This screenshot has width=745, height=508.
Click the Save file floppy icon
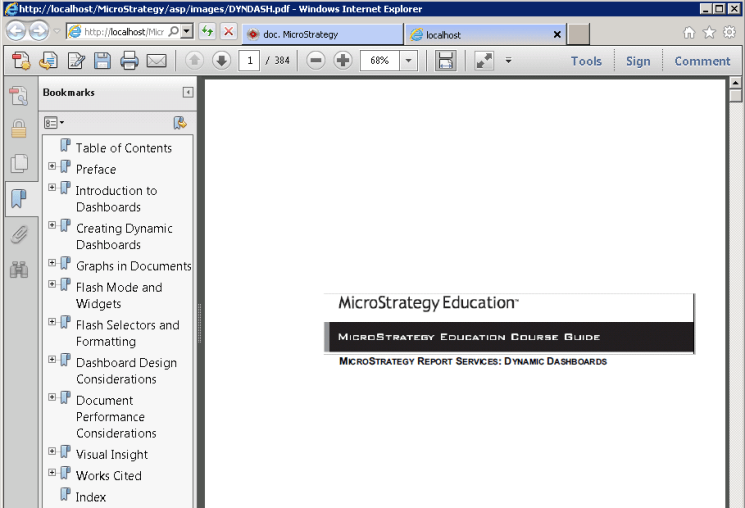[102, 61]
